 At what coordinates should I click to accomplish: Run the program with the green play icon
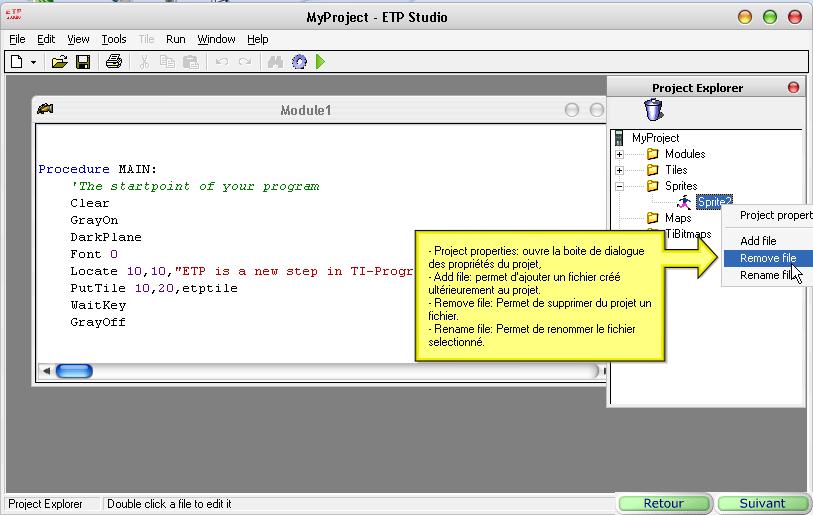click(x=320, y=62)
